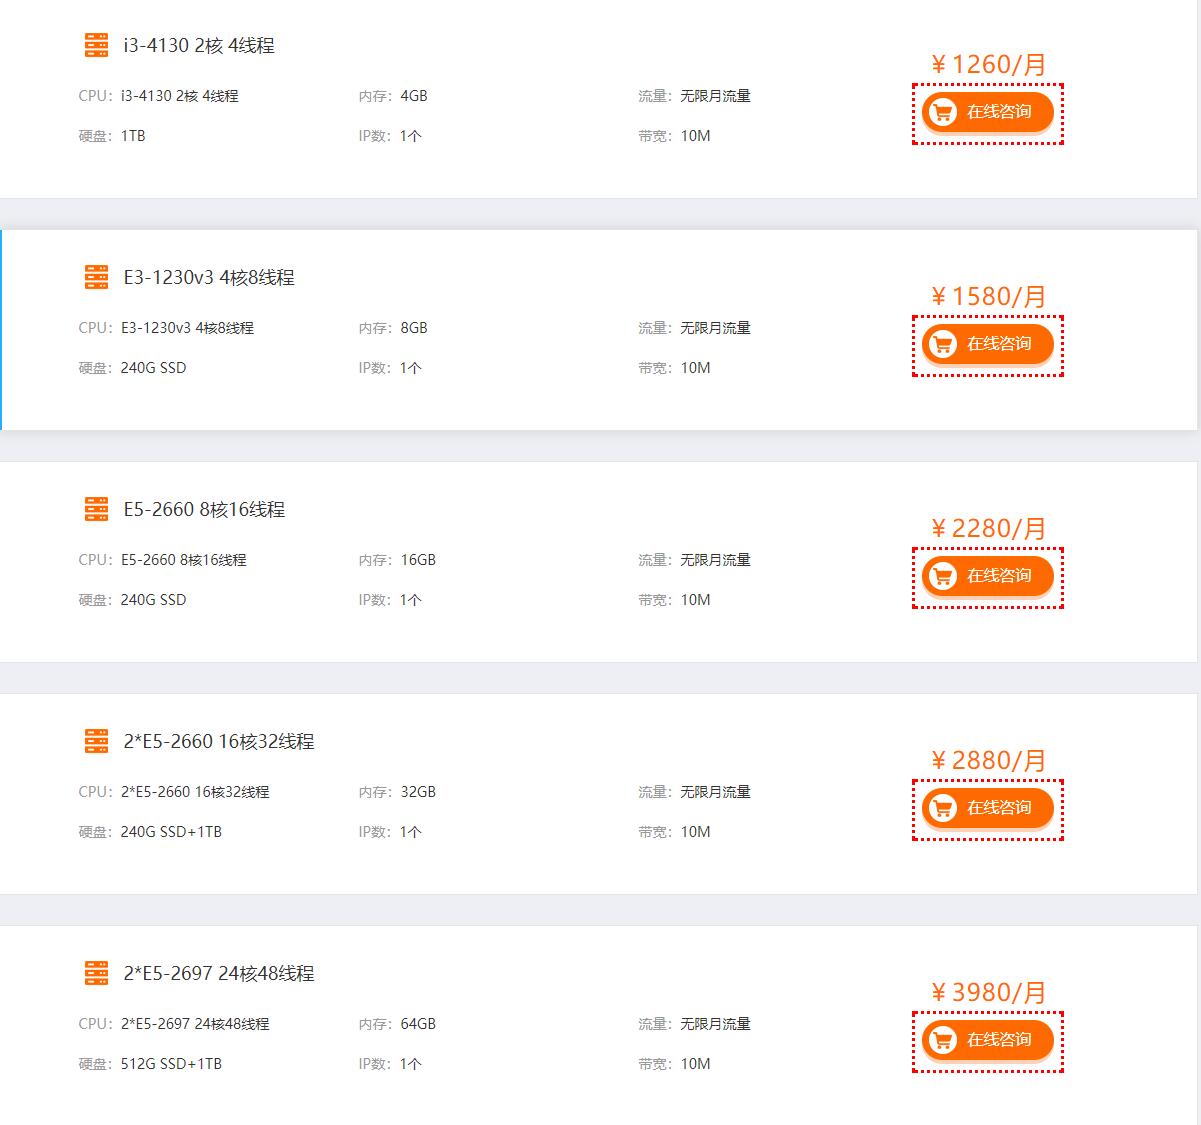The image size is (1201, 1125).
Task: Click the cart icon in the ¥1580/月 plan button
Action: tap(942, 344)
